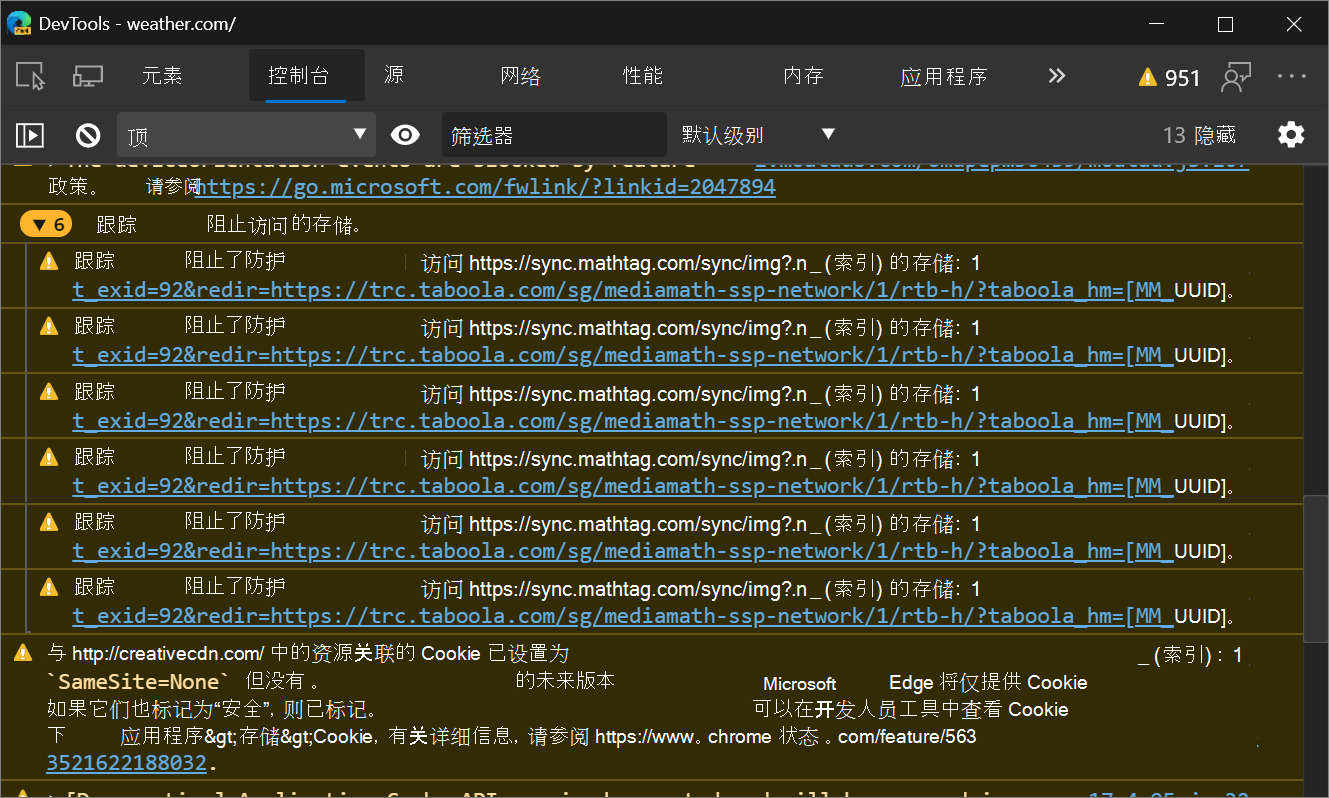
Task: Maximize the DevTools window
Action: click(x=1225, y=25)
